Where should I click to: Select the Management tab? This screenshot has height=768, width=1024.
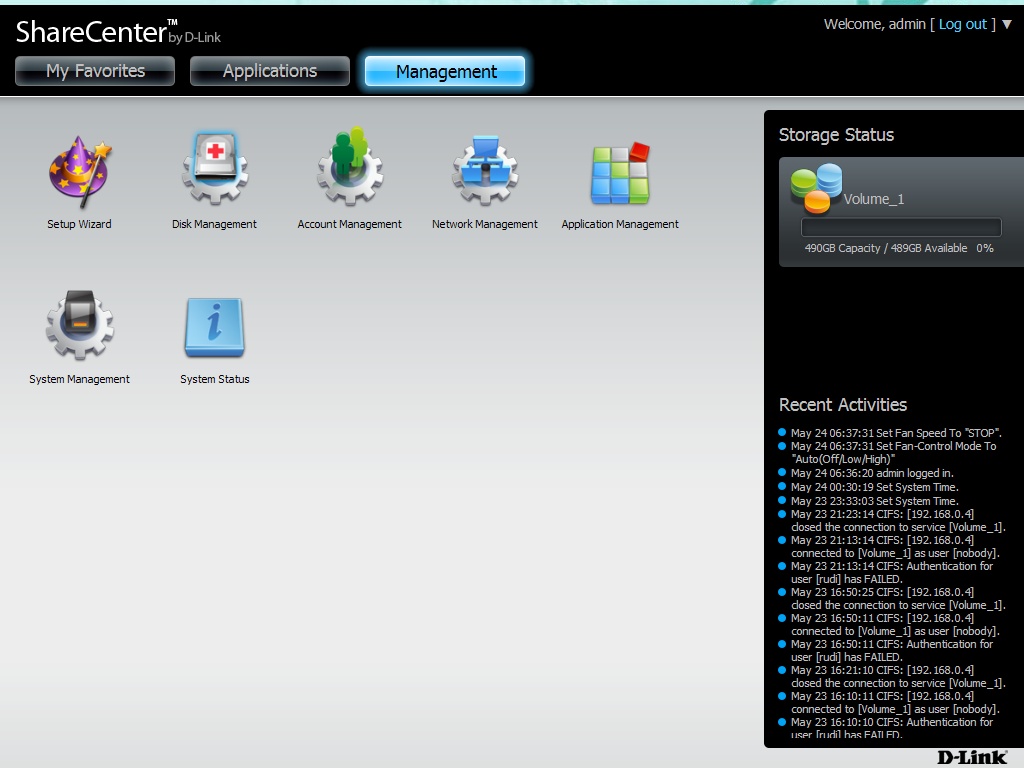coord(445,71)
